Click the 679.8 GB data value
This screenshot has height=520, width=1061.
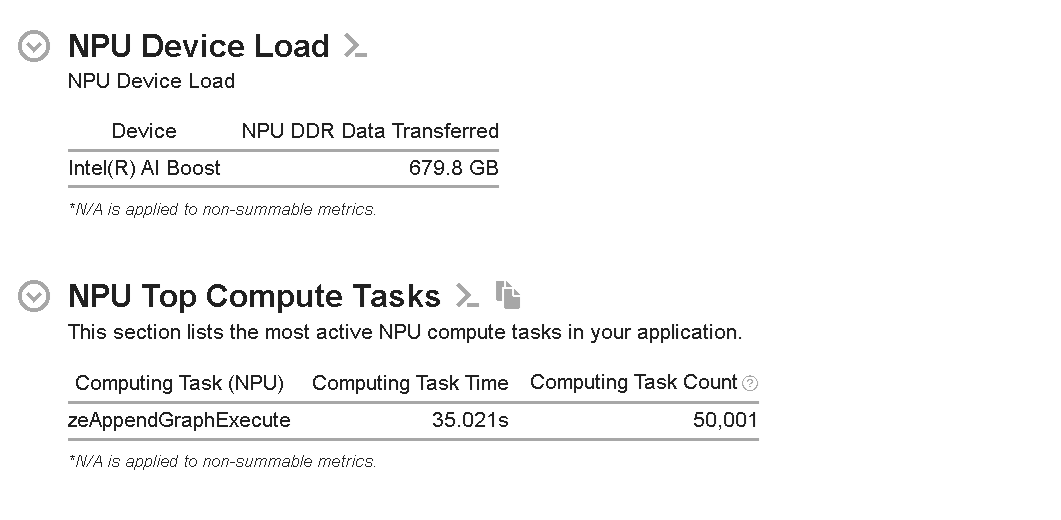pos(453,168)
